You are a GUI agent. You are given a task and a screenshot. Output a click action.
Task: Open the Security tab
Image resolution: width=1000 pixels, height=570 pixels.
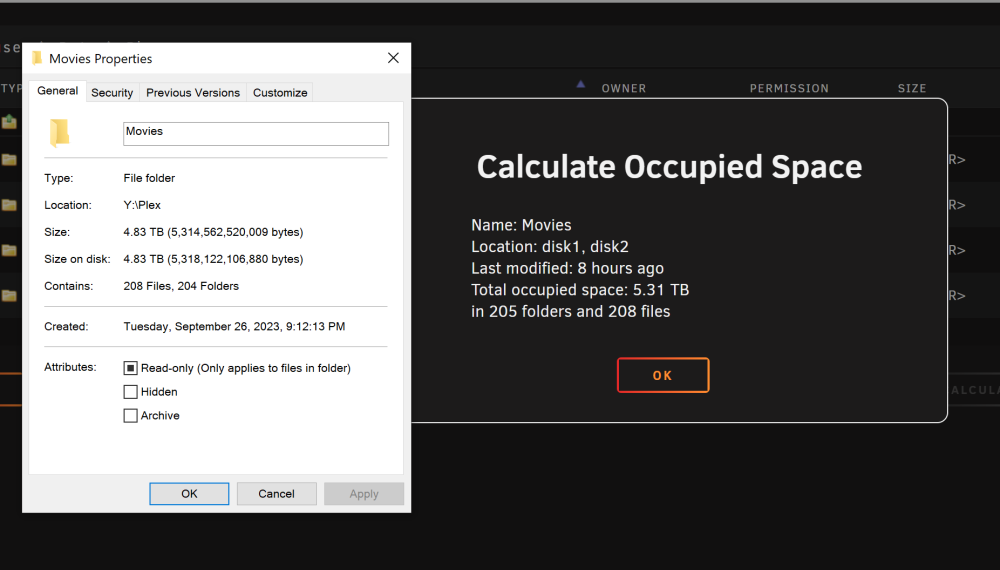(112, 93)
